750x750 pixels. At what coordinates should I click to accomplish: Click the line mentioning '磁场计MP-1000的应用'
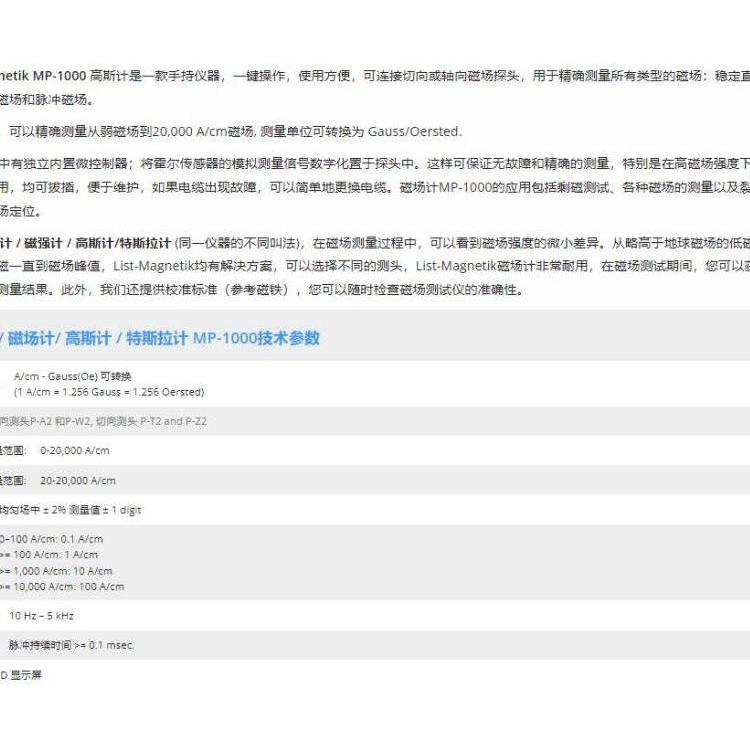click(375, 187)
